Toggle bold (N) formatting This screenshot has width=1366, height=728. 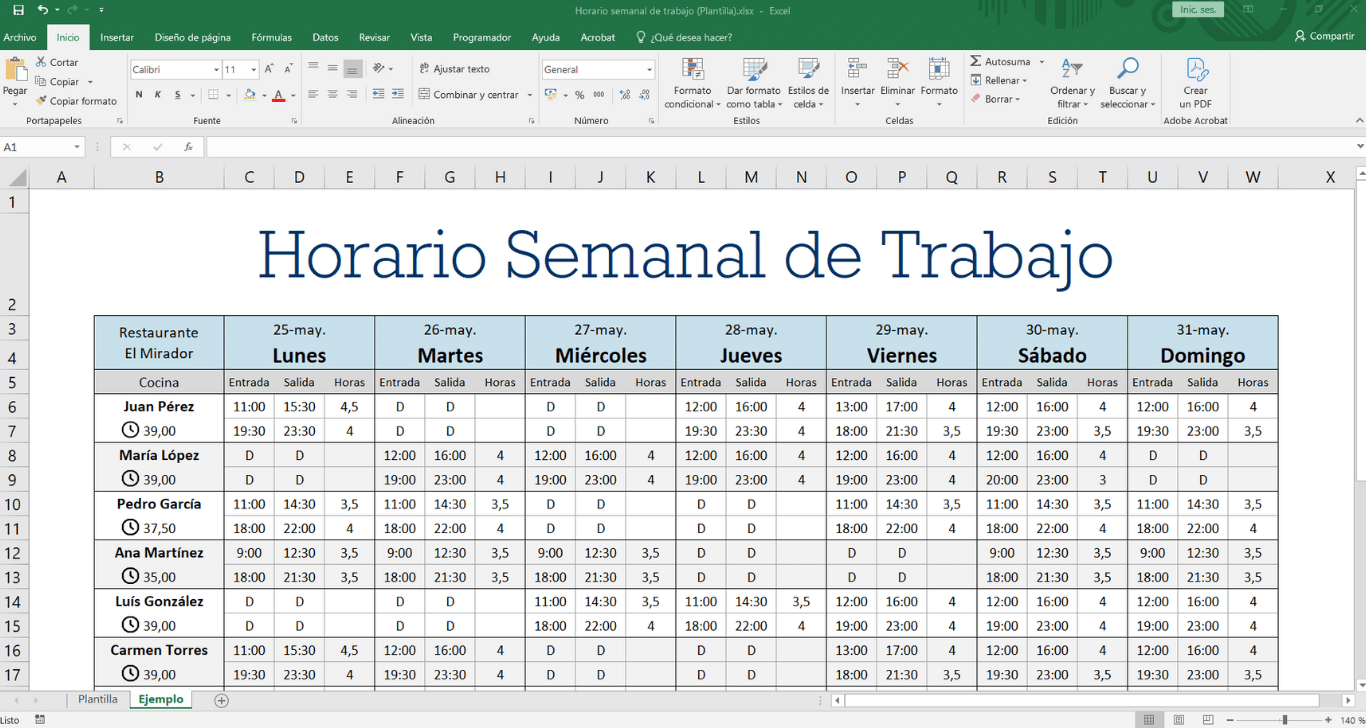[x=139, y=95]
